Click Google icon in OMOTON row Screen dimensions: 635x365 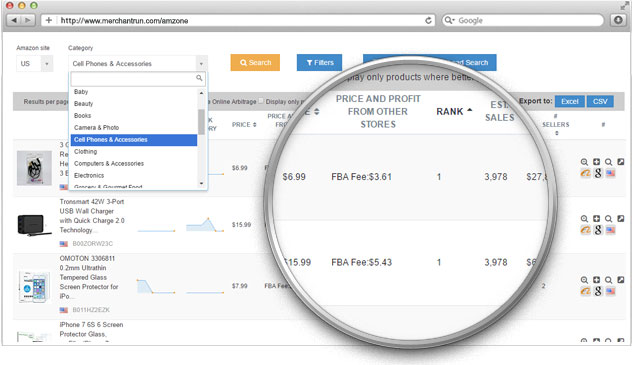pos(598,291)
